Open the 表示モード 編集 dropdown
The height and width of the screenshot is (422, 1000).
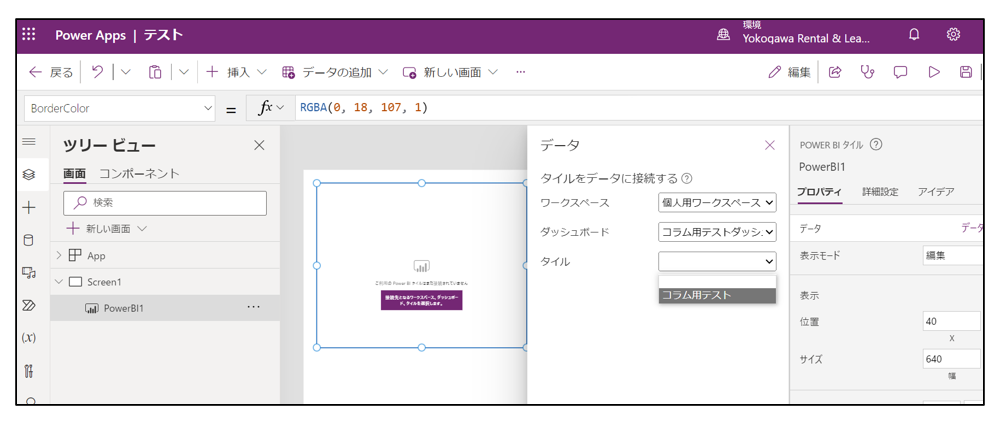pos(953,256)
